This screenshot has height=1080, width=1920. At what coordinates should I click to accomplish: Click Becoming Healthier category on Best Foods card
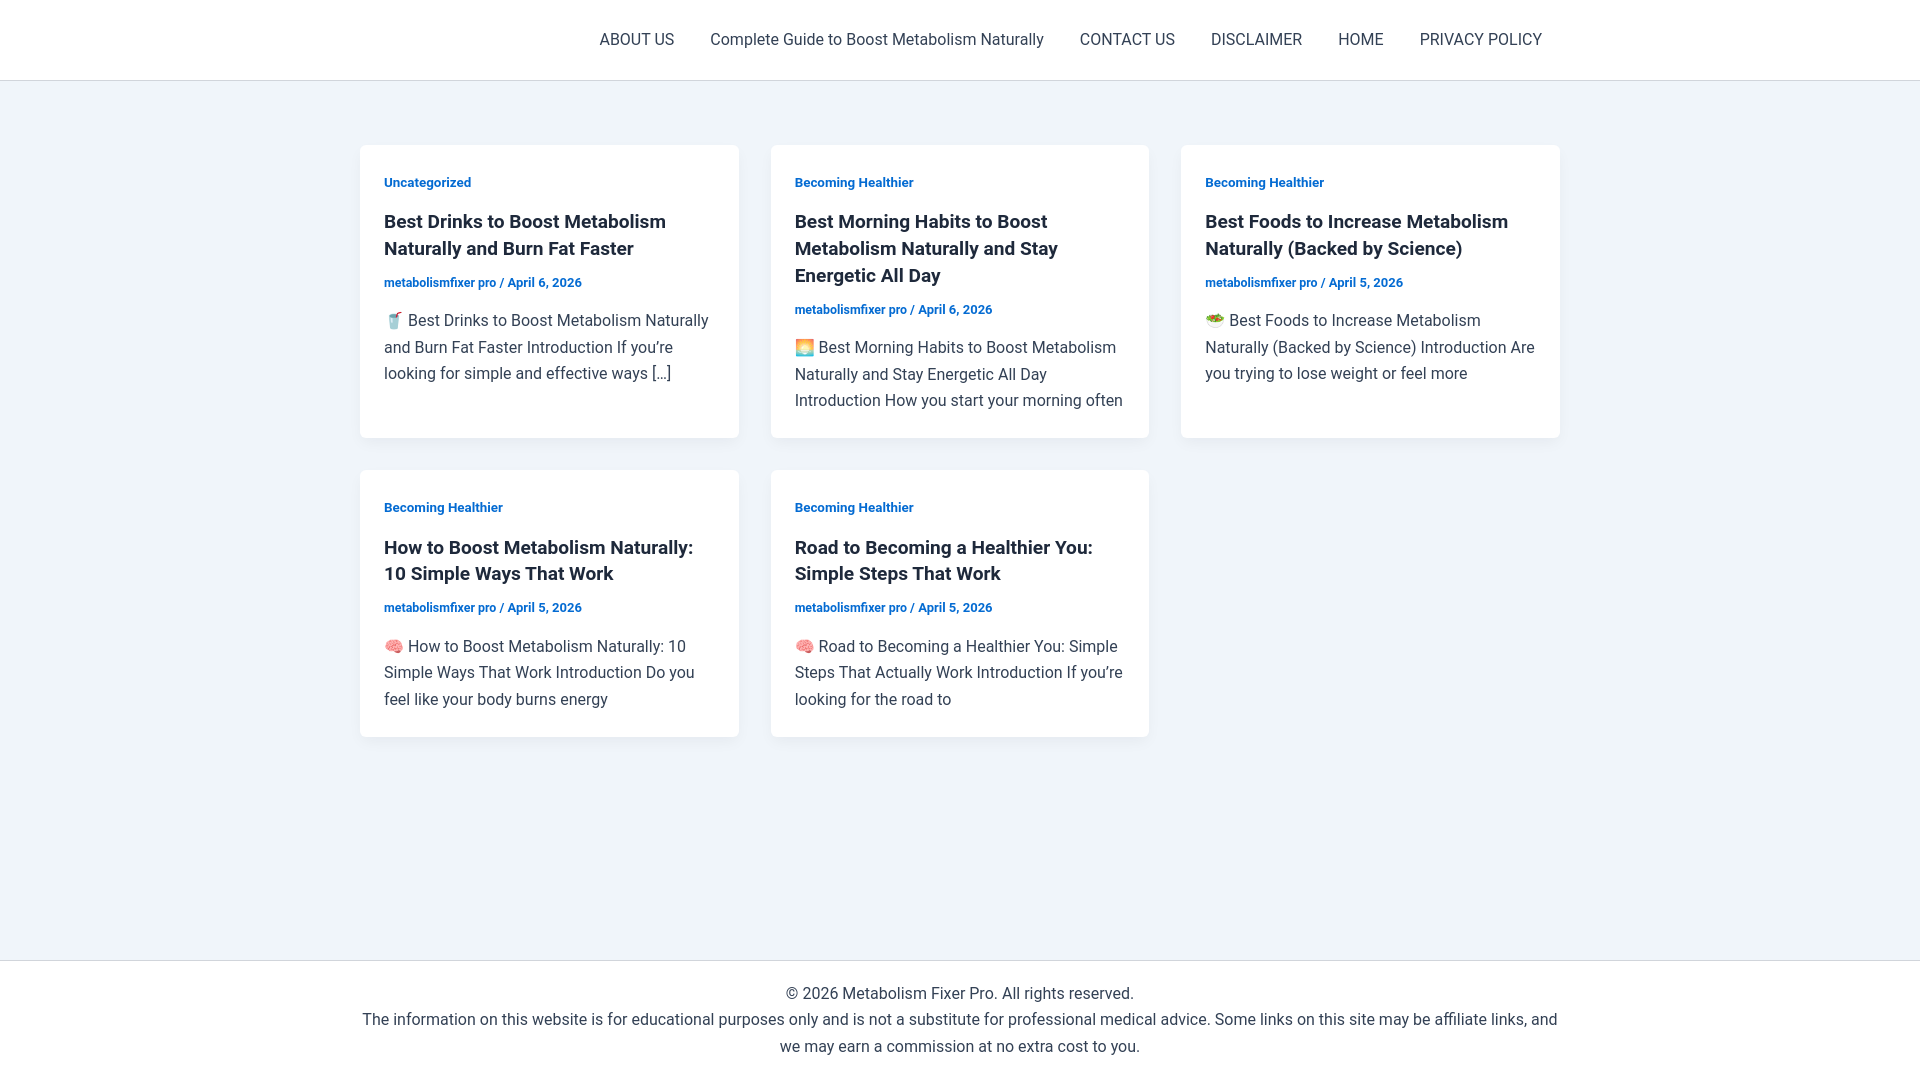(1264, 182)
